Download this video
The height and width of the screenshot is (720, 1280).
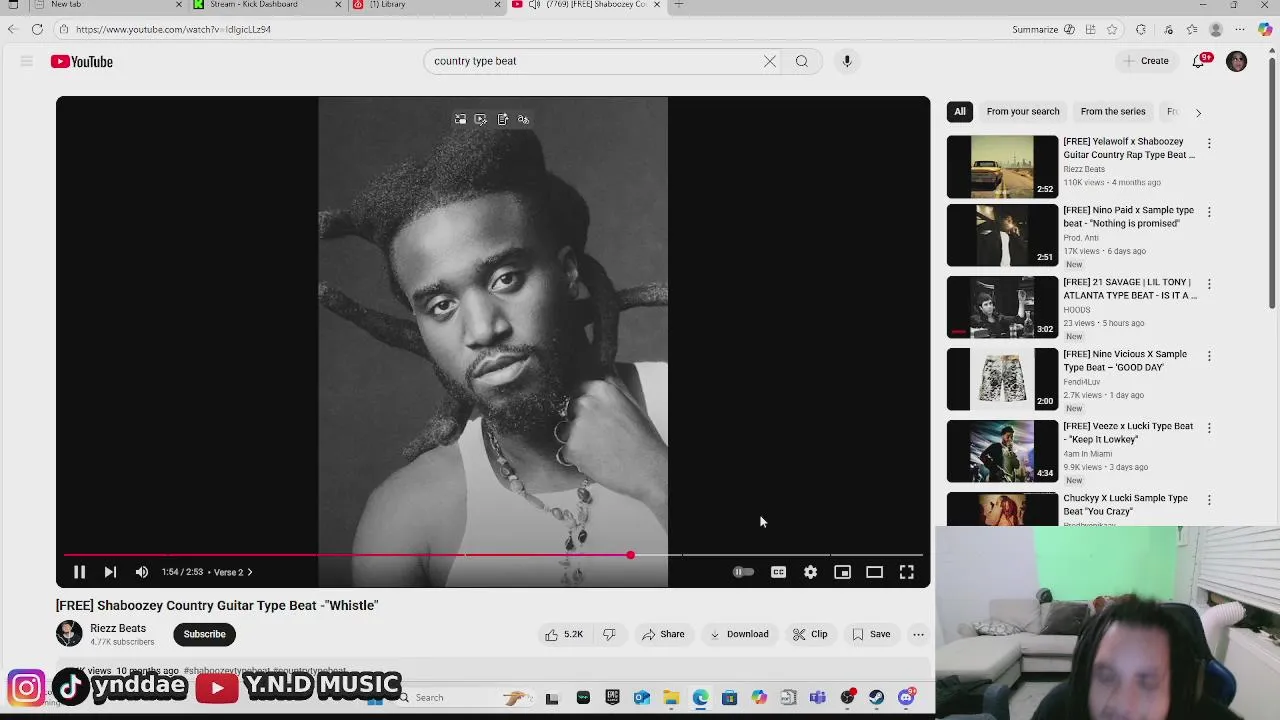coord(739,634)
